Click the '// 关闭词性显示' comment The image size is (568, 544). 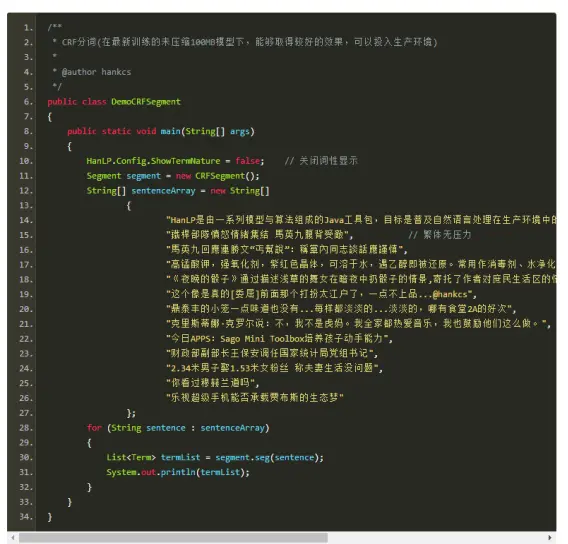pyautogui.click(x=321, y=161)
